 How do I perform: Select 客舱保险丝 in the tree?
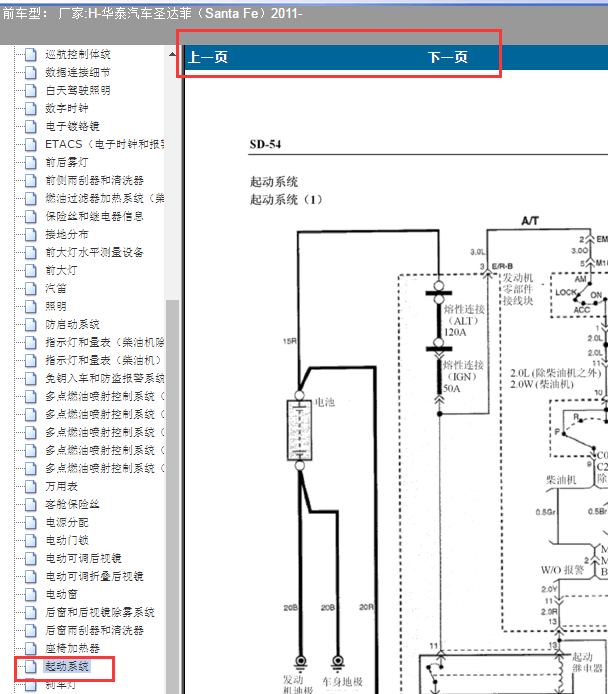72,505
